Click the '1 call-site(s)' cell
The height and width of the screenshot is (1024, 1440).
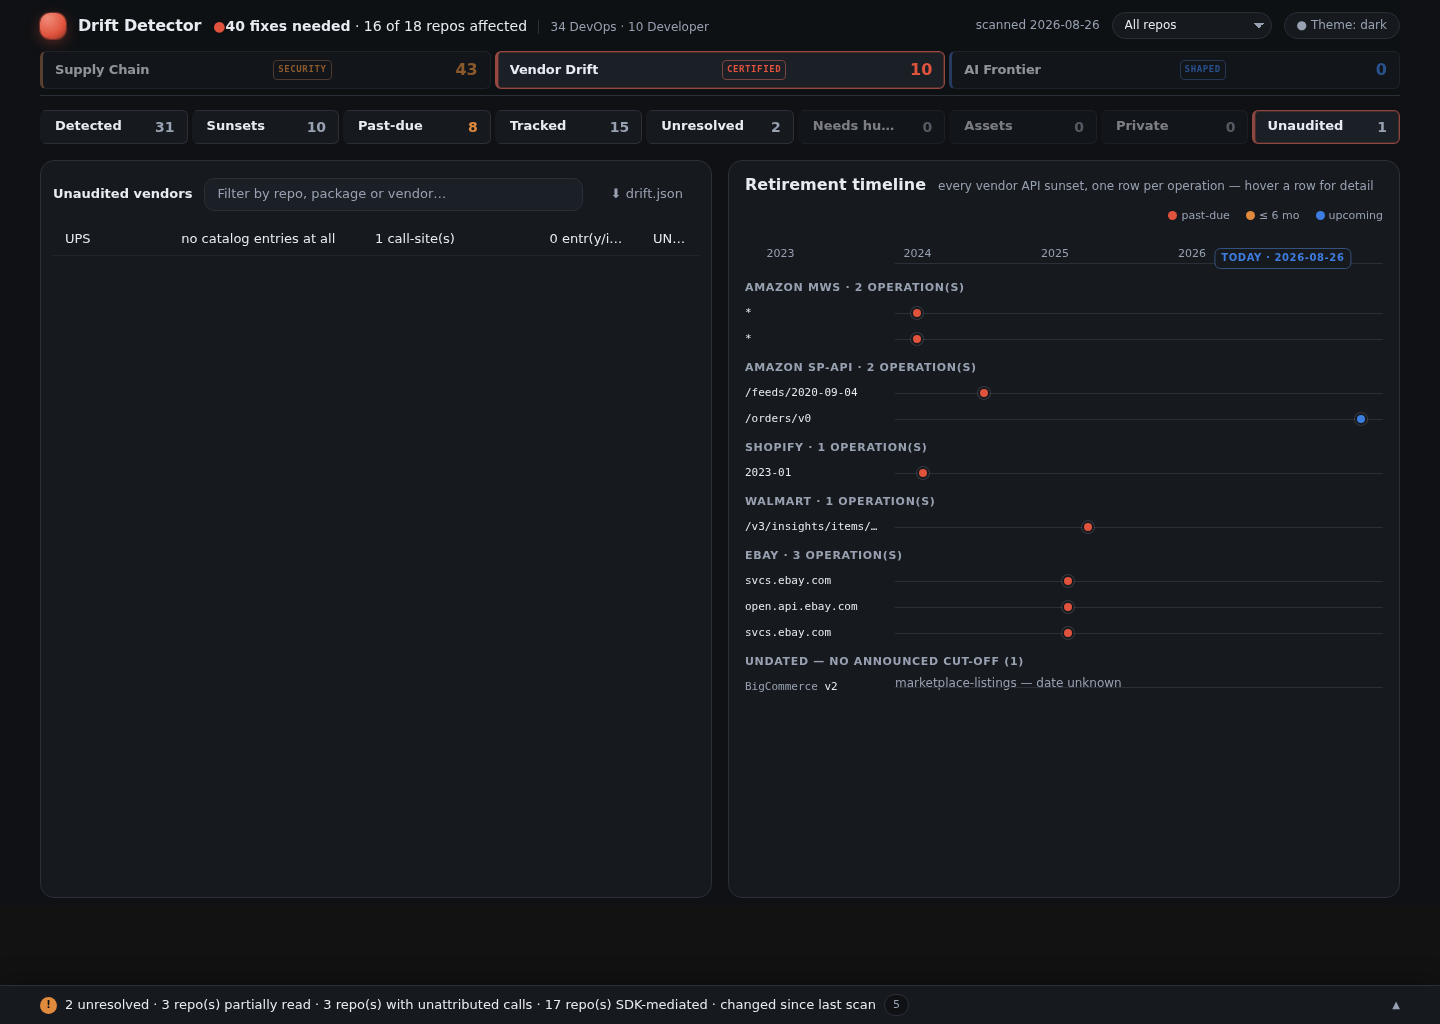pyautogui.click(x=415, y=239)
